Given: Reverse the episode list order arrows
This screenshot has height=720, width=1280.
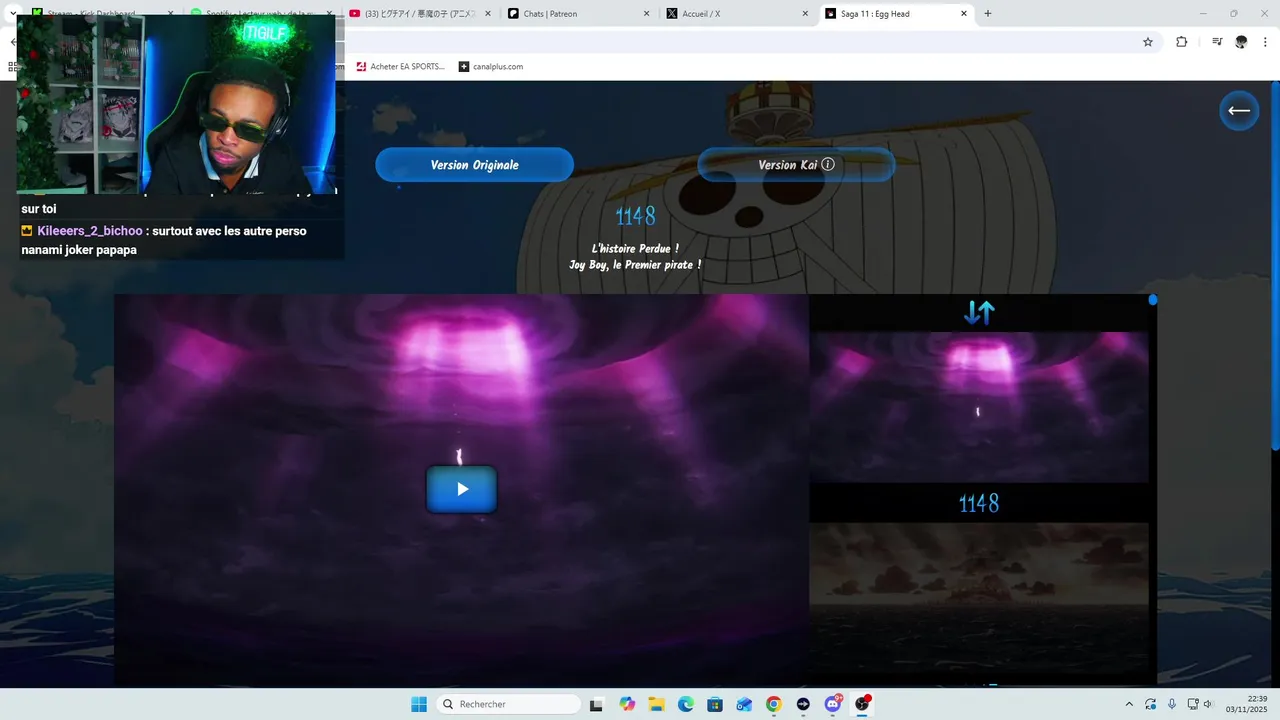Looking at the screenshot, I should click(x=979, y=313).
